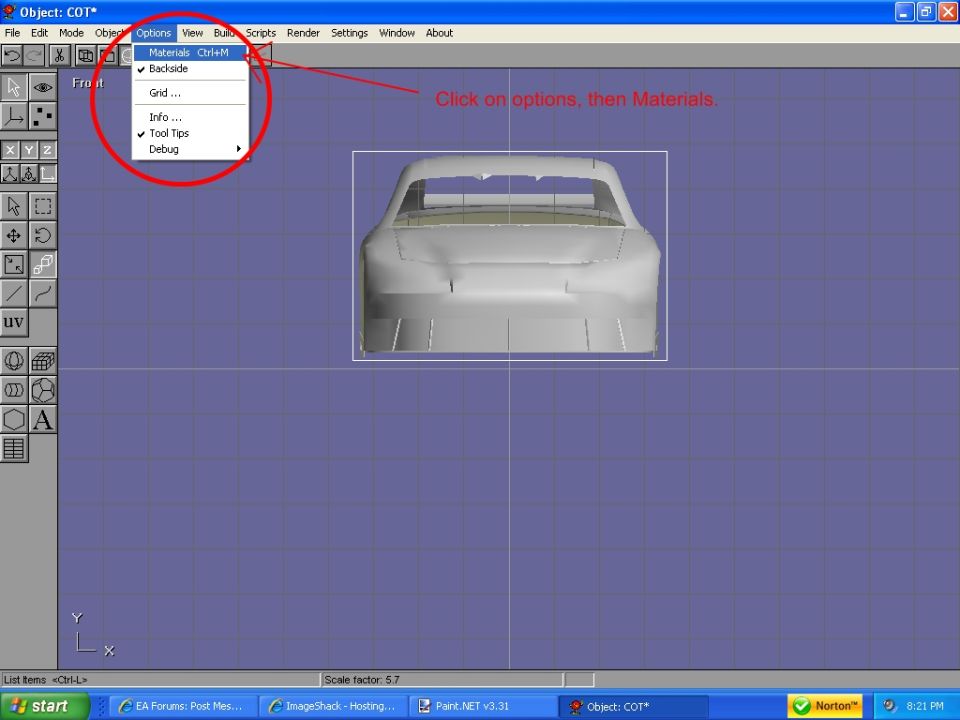This screenshot has height=720, width=960.
Task: Click the Norton tray indicator
Action: pos(825,706)
